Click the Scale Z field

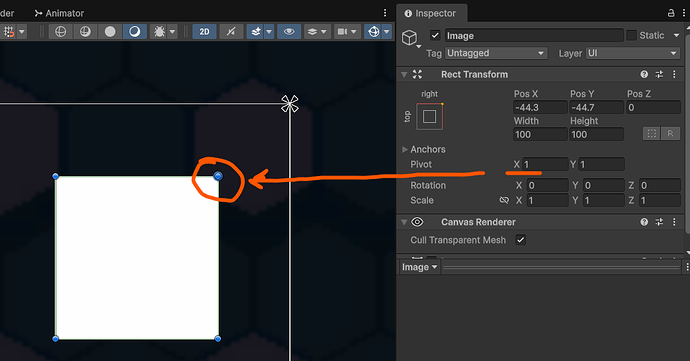click(660, 200)
